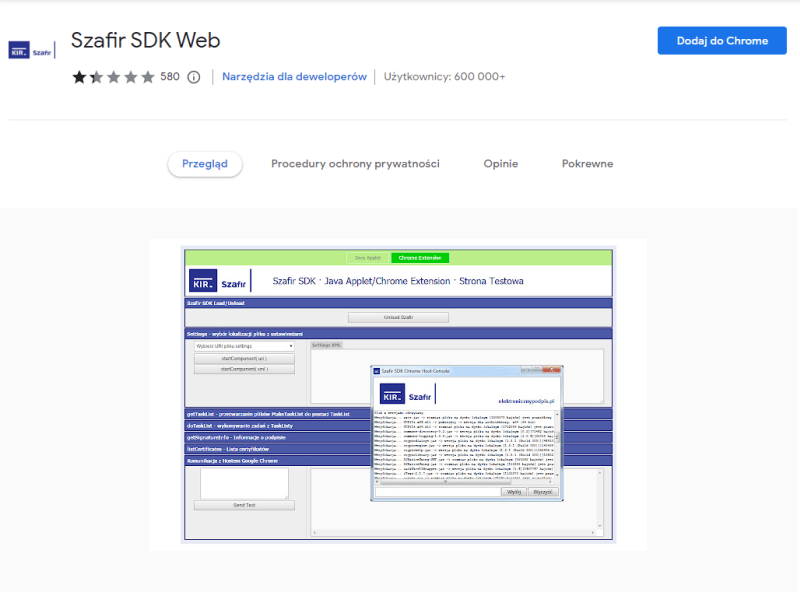800x592 pixels.
Task: Click the Dodaj do Chrome button
Action: (x=721, y=41)
